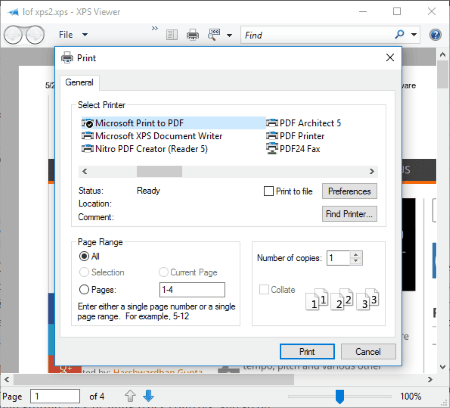This screenshot has width=450, height=408.
Task: Open the blue Help icon
Action: point(435,35)
